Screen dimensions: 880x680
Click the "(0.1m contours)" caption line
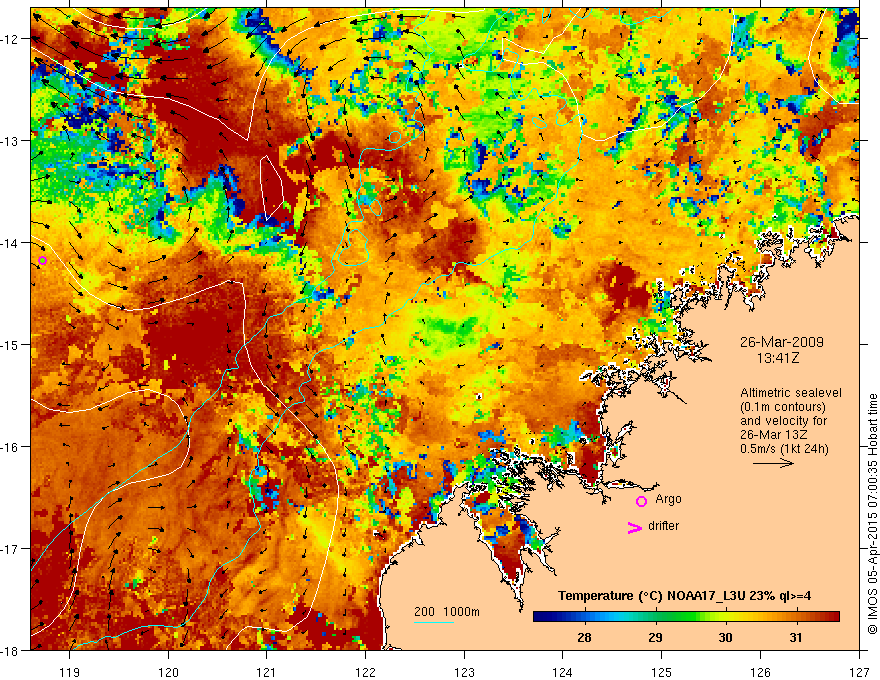pyautogui.click(x=783, y=407)
